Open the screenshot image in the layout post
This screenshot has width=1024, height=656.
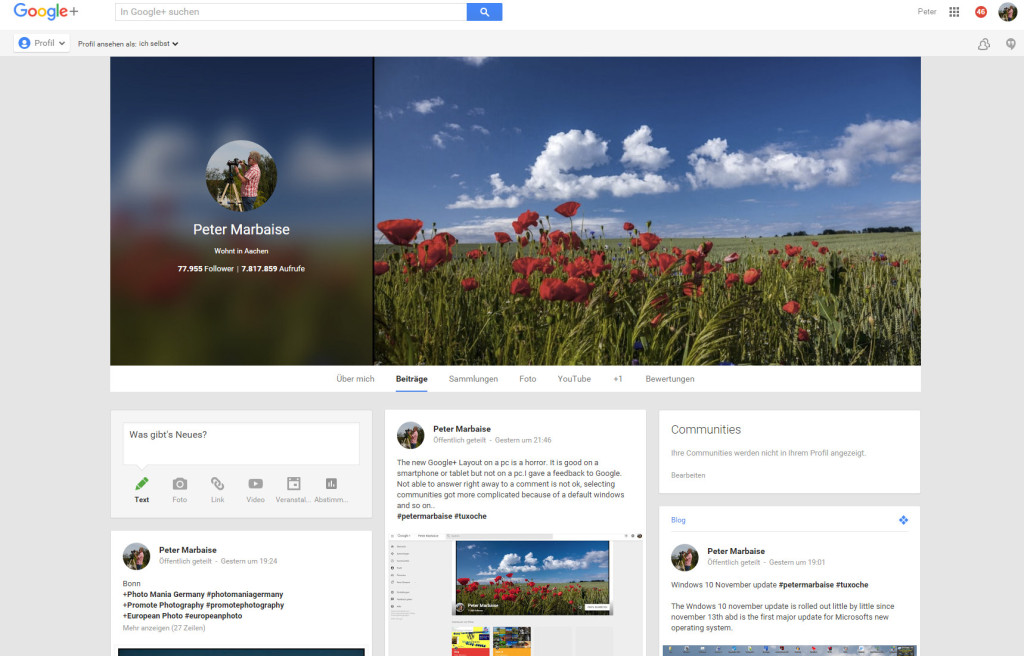pos(516,595)
